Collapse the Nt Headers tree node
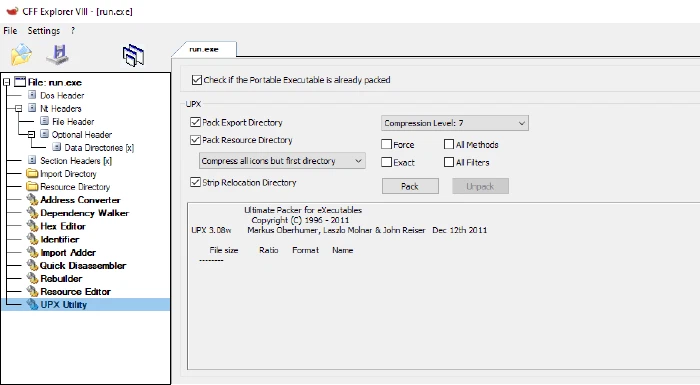Viewport: 700px width, 385px height. click(18, 109)
